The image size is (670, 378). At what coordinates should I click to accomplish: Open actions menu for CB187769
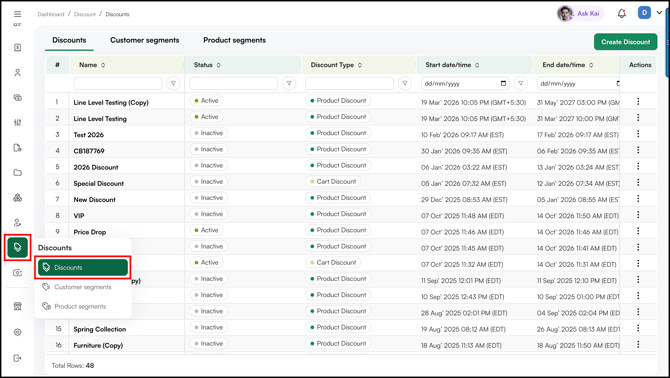[638, 150]
